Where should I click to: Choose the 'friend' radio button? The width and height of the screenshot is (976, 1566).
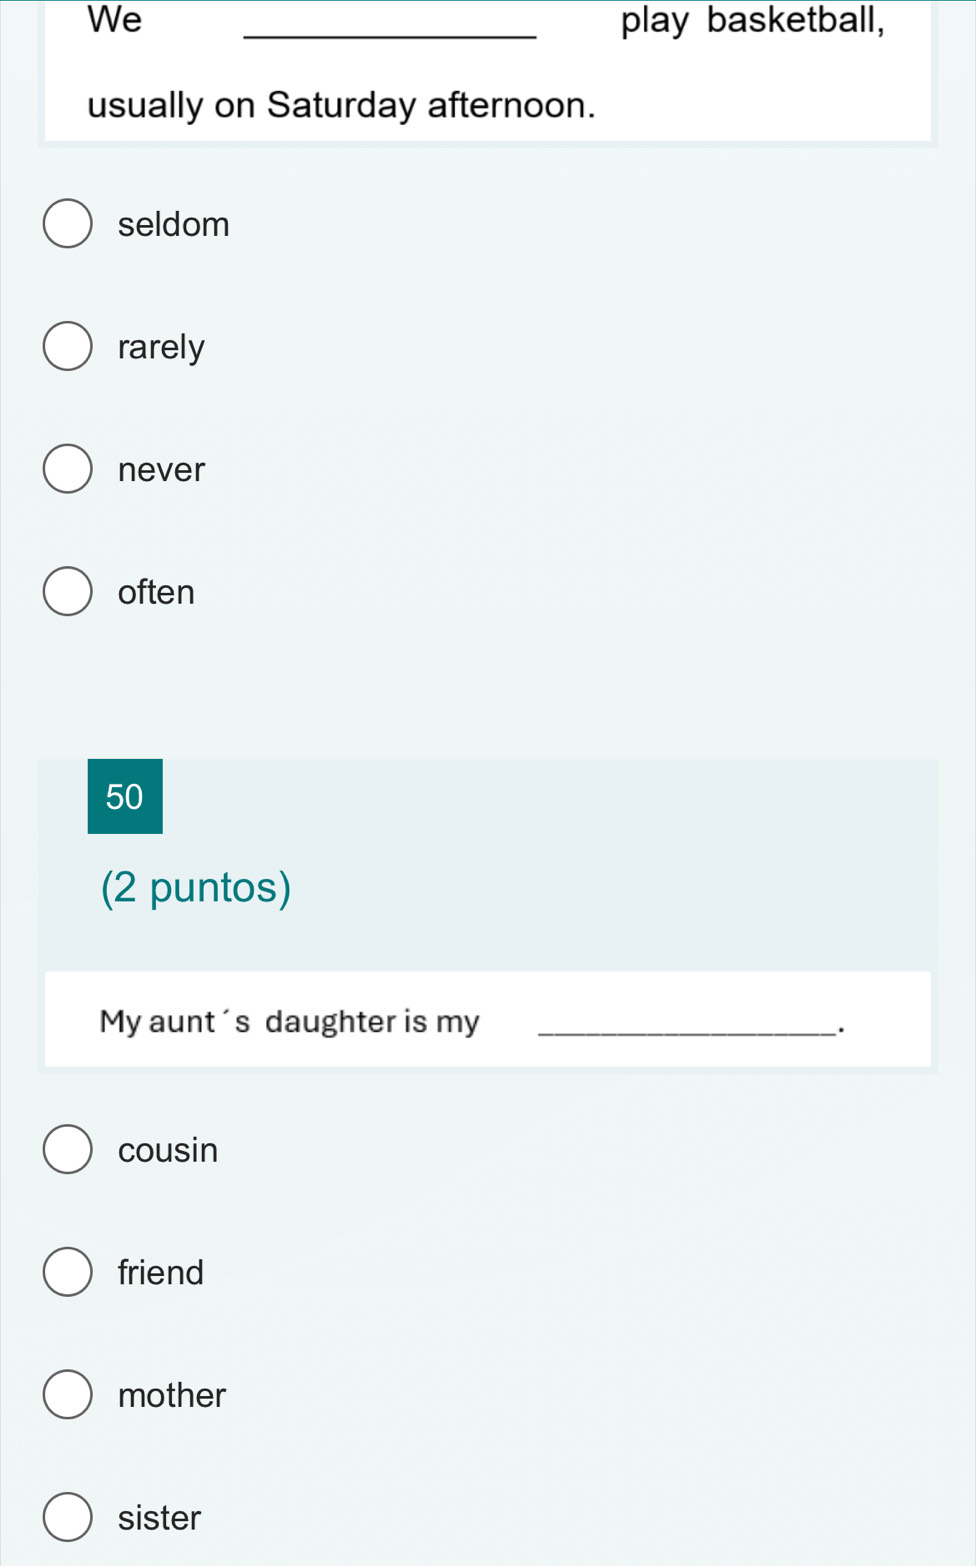click(67, 1272)
